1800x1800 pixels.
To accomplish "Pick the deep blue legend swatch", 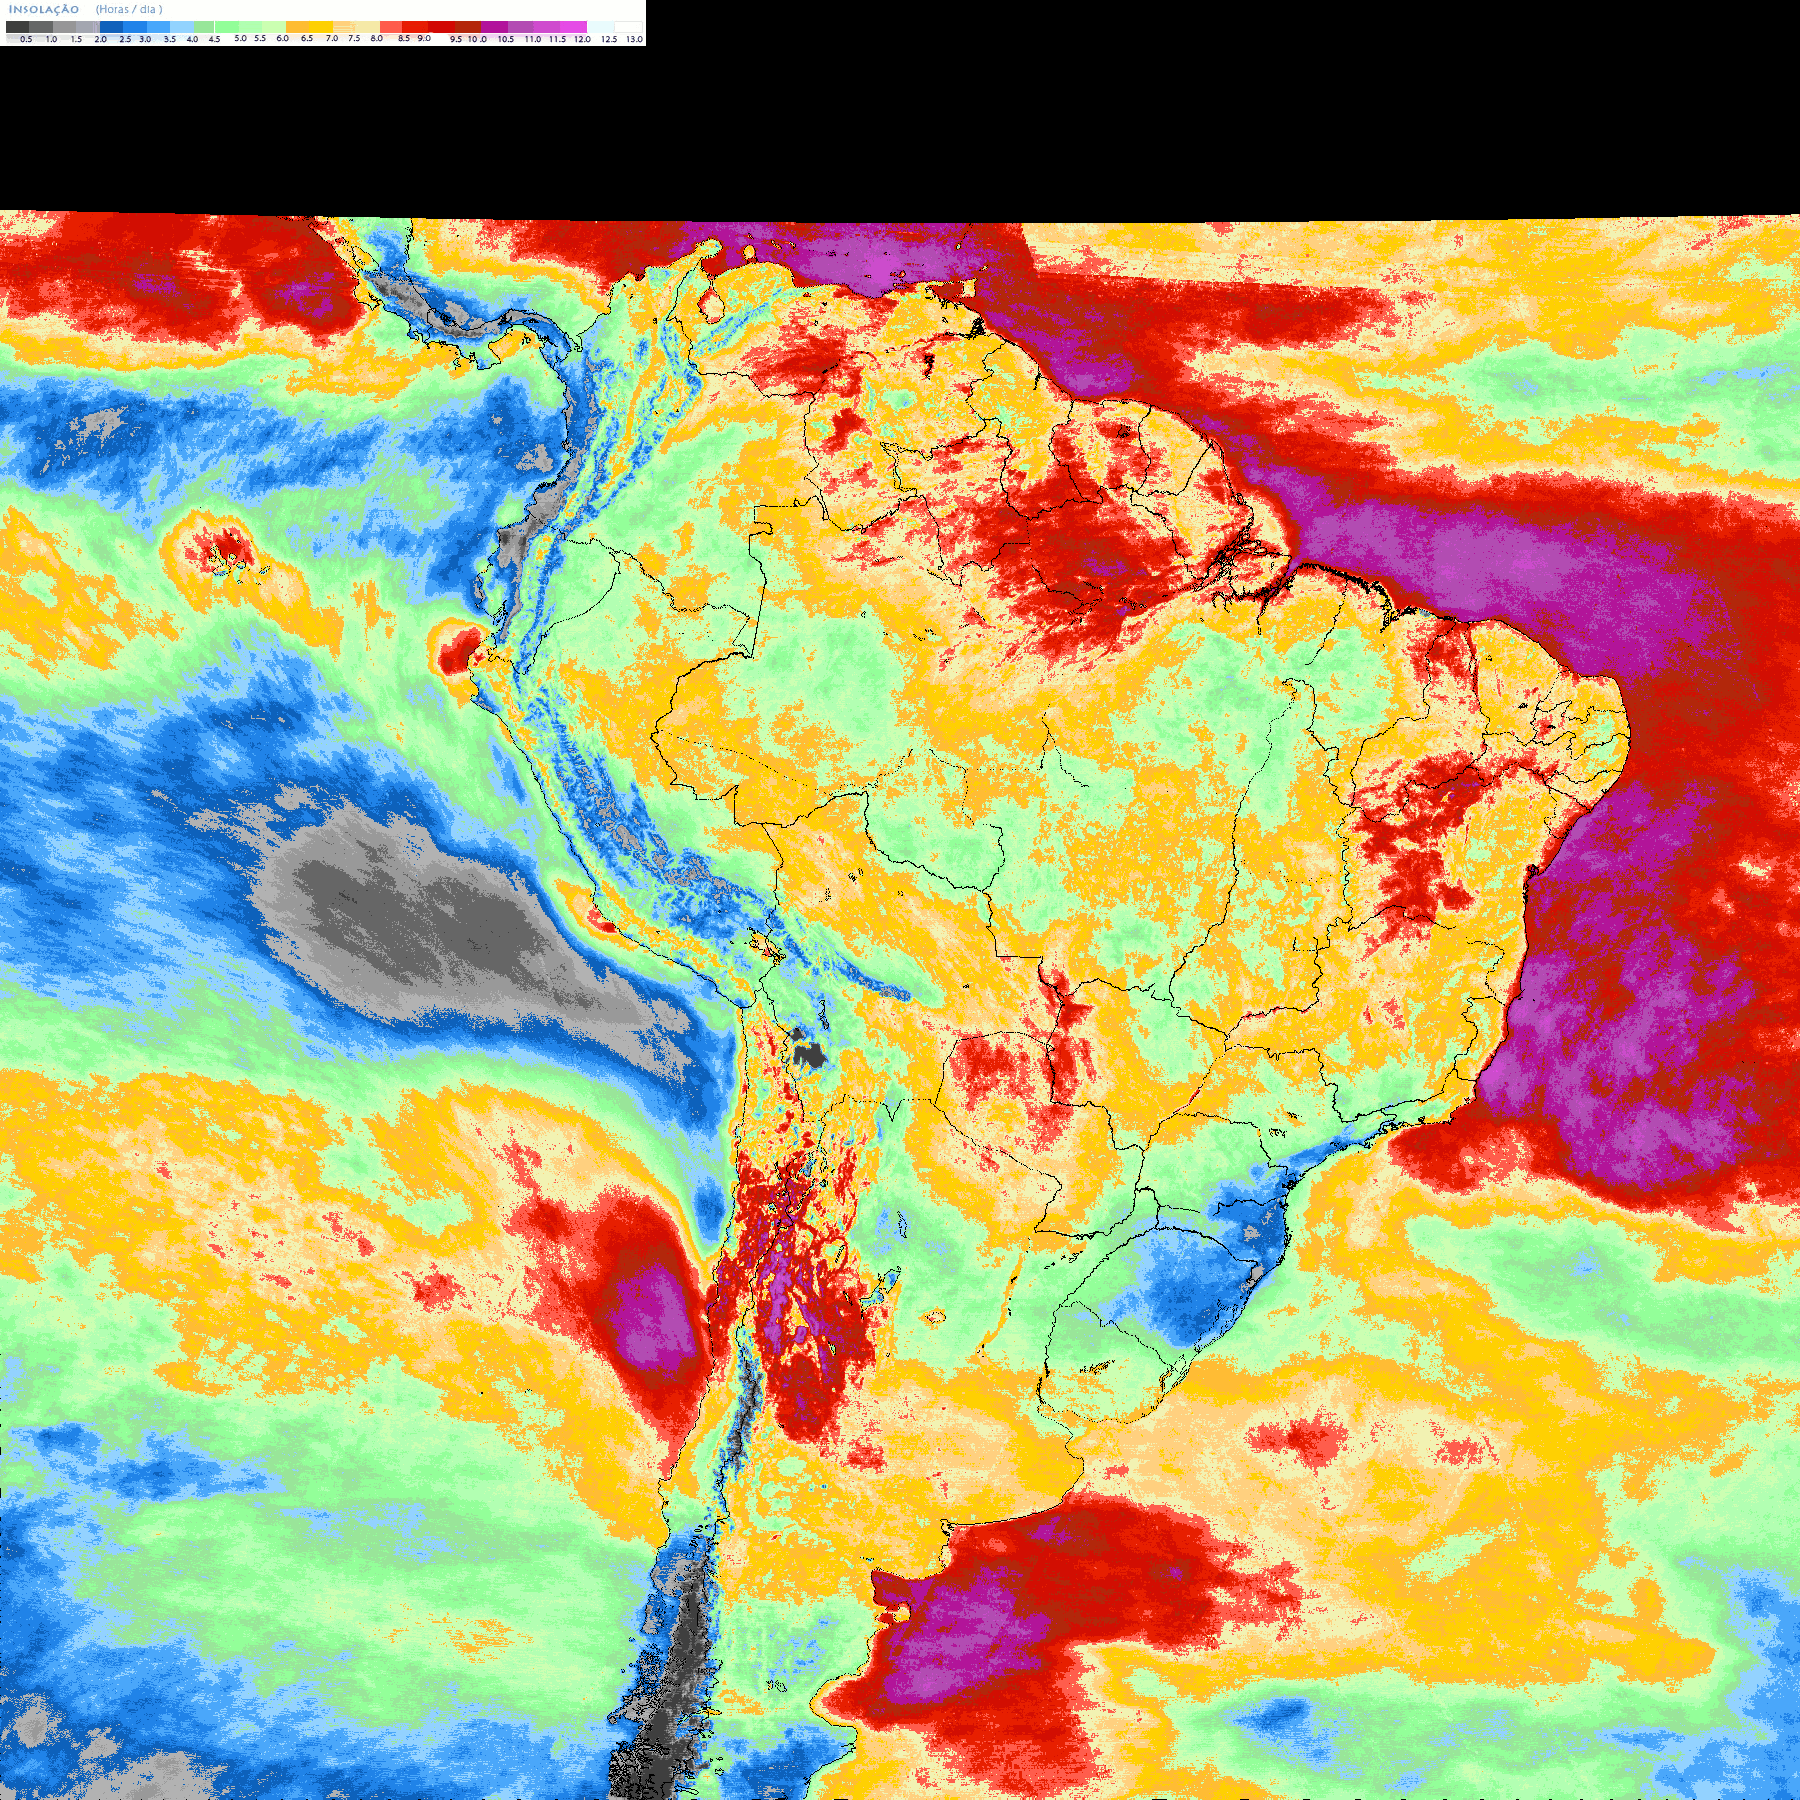I will pos(111,27).
